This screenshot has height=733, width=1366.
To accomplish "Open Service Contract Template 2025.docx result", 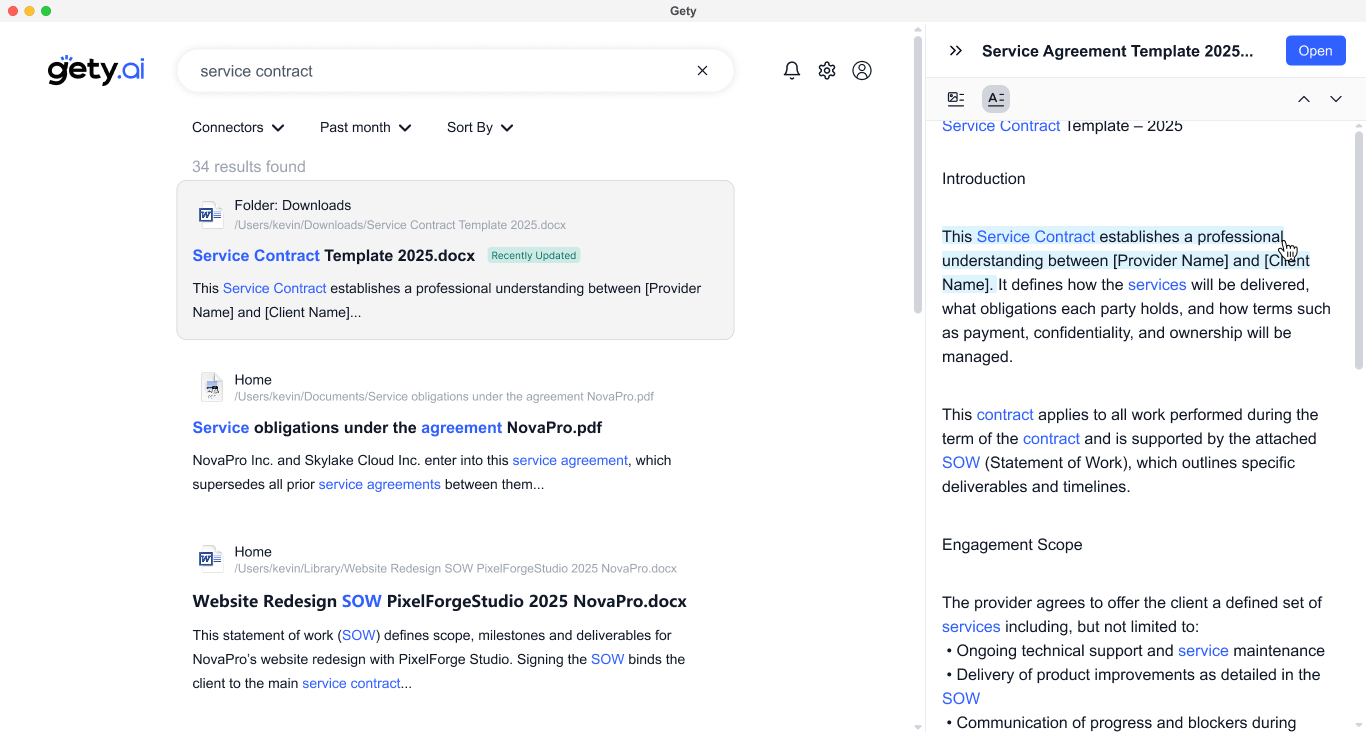I will (333, 256).
